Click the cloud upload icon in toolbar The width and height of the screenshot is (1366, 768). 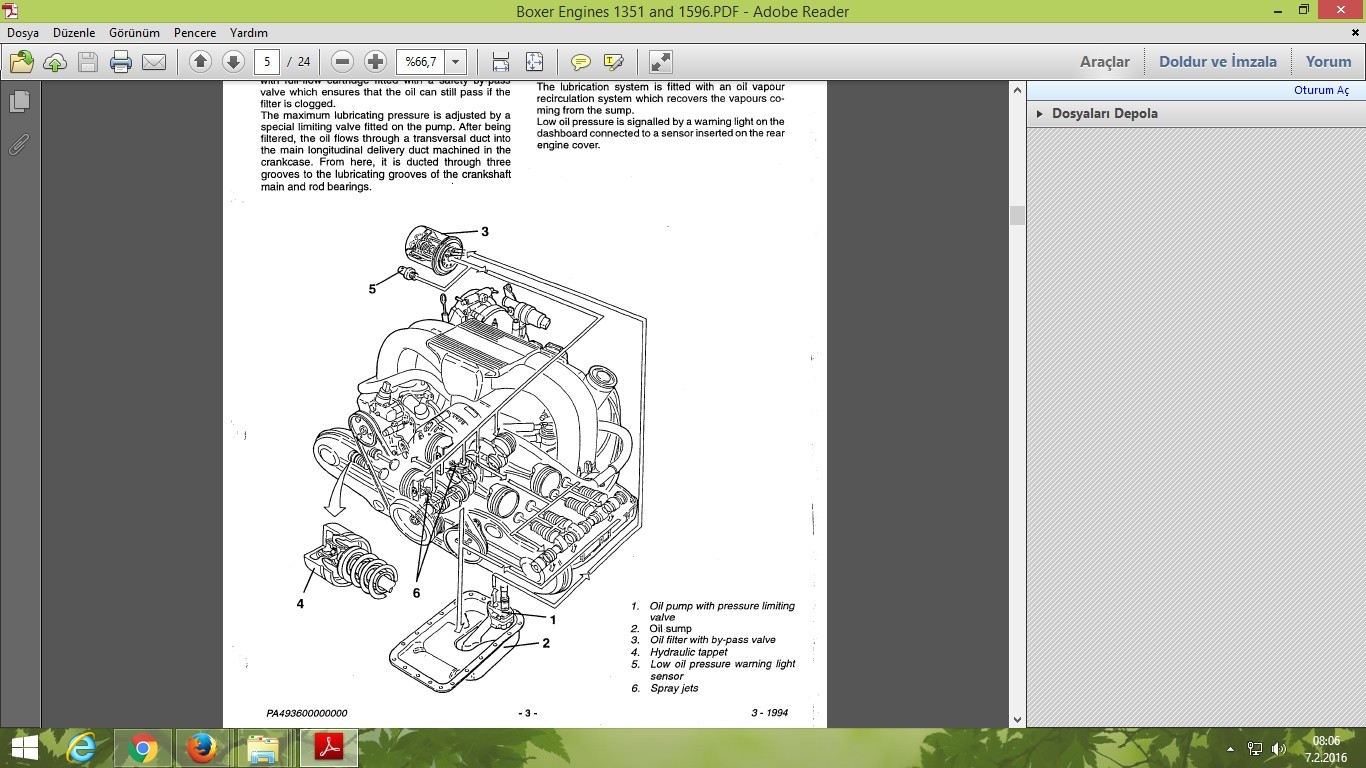(55, 62)
